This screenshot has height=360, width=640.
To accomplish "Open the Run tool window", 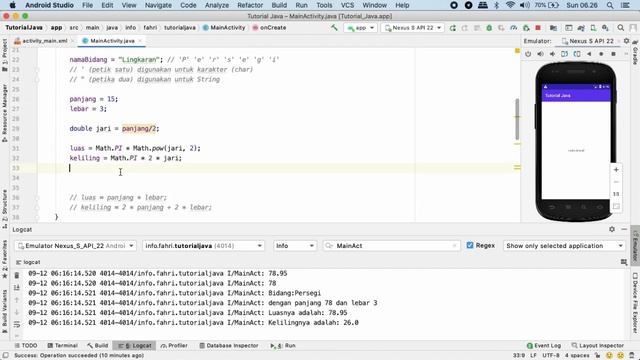I will (x=283, y=345).
